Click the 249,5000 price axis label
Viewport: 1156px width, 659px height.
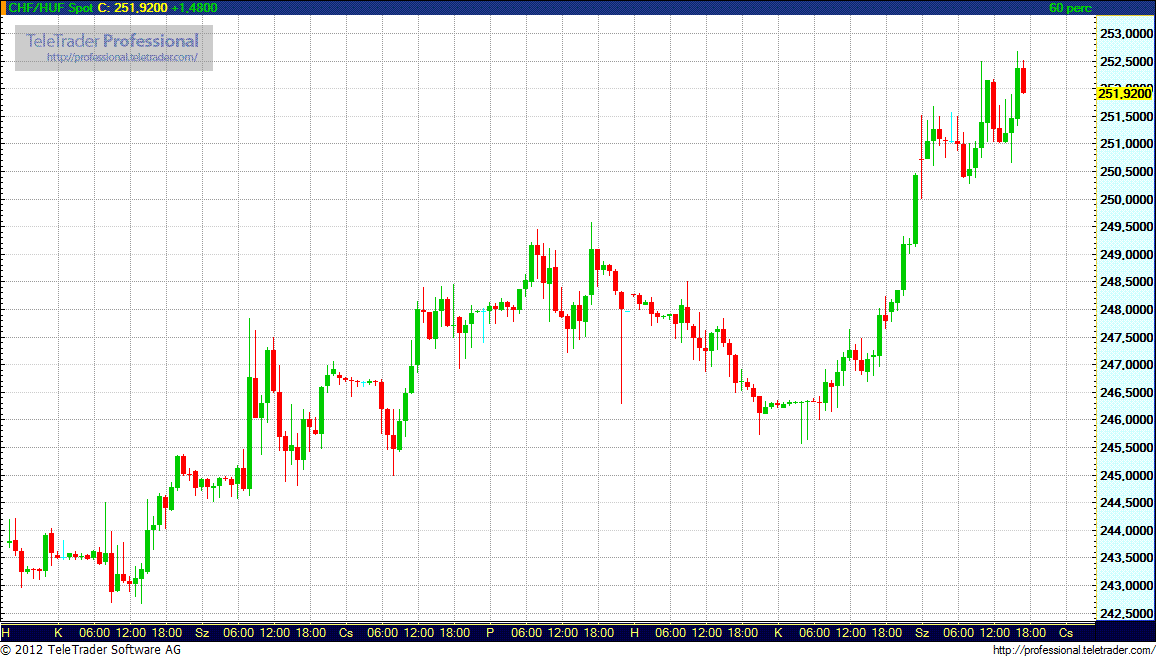click(1126, 227)
